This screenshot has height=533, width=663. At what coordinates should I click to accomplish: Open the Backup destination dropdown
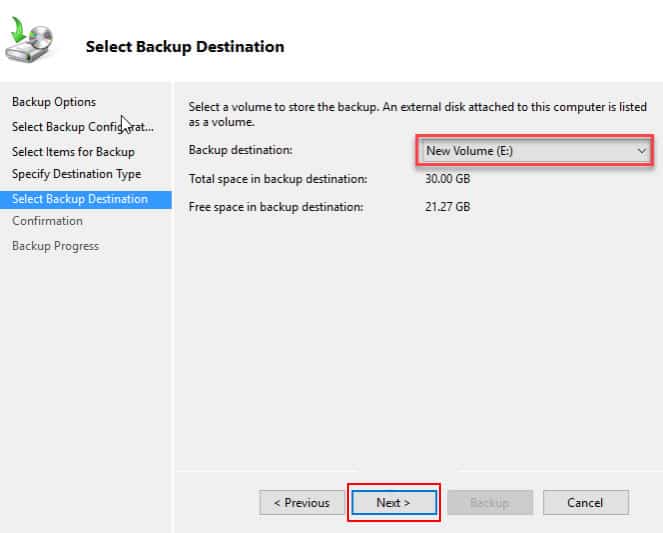535,150
